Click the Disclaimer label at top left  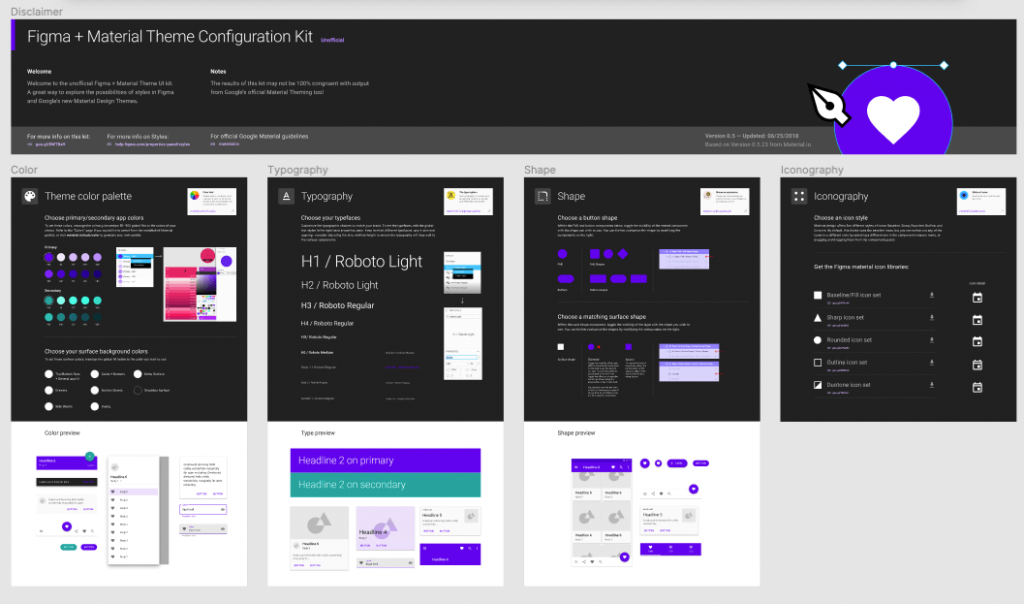coord(35,11)
